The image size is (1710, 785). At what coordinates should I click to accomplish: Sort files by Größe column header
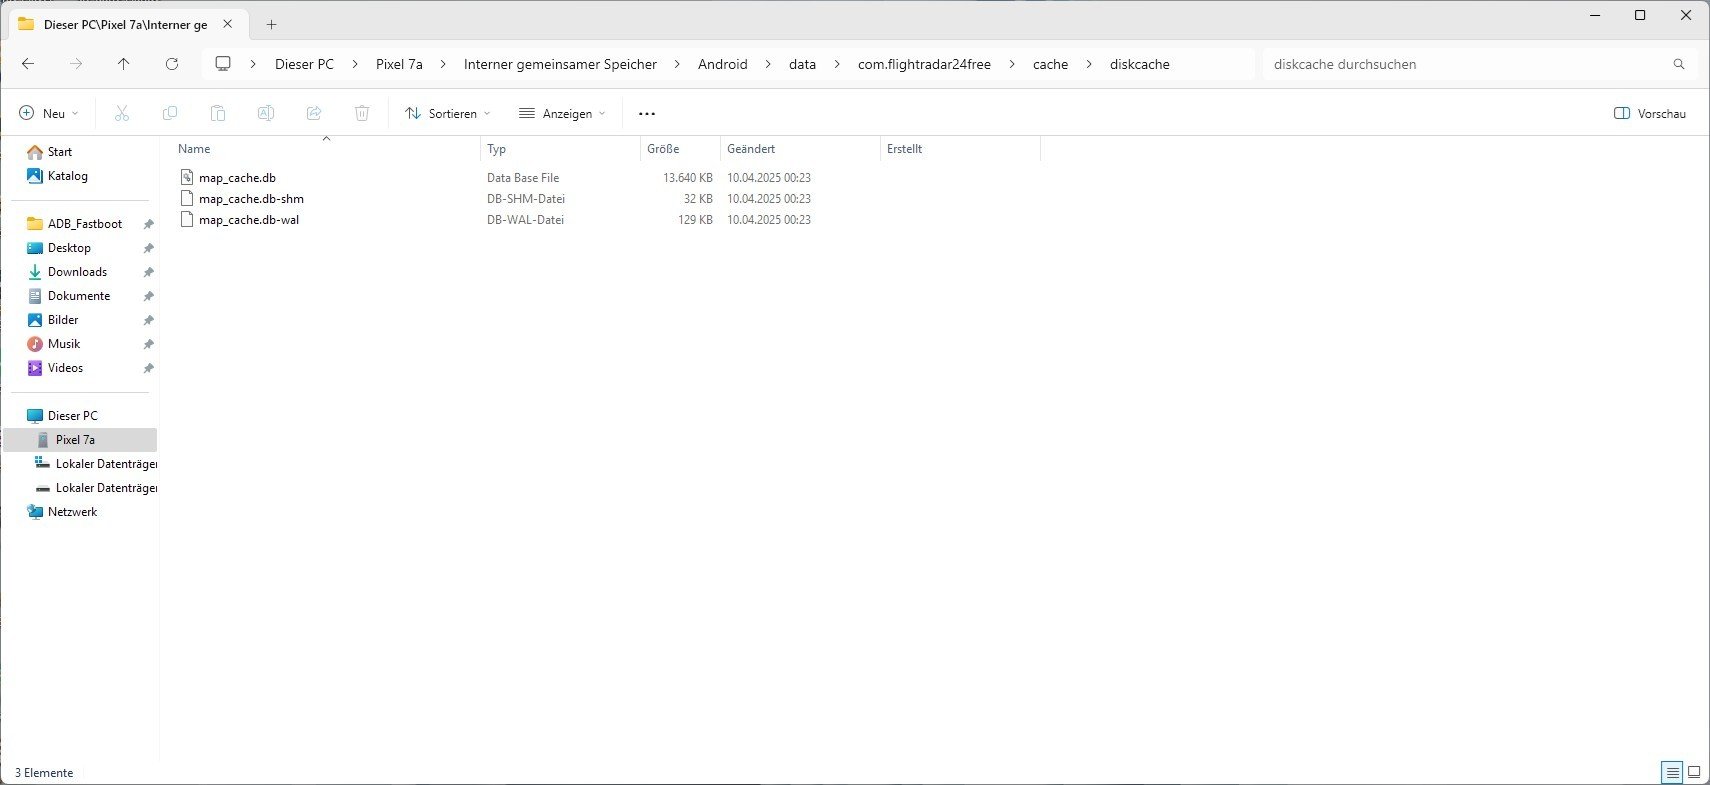pyautogui.click(x=663, y=149)
